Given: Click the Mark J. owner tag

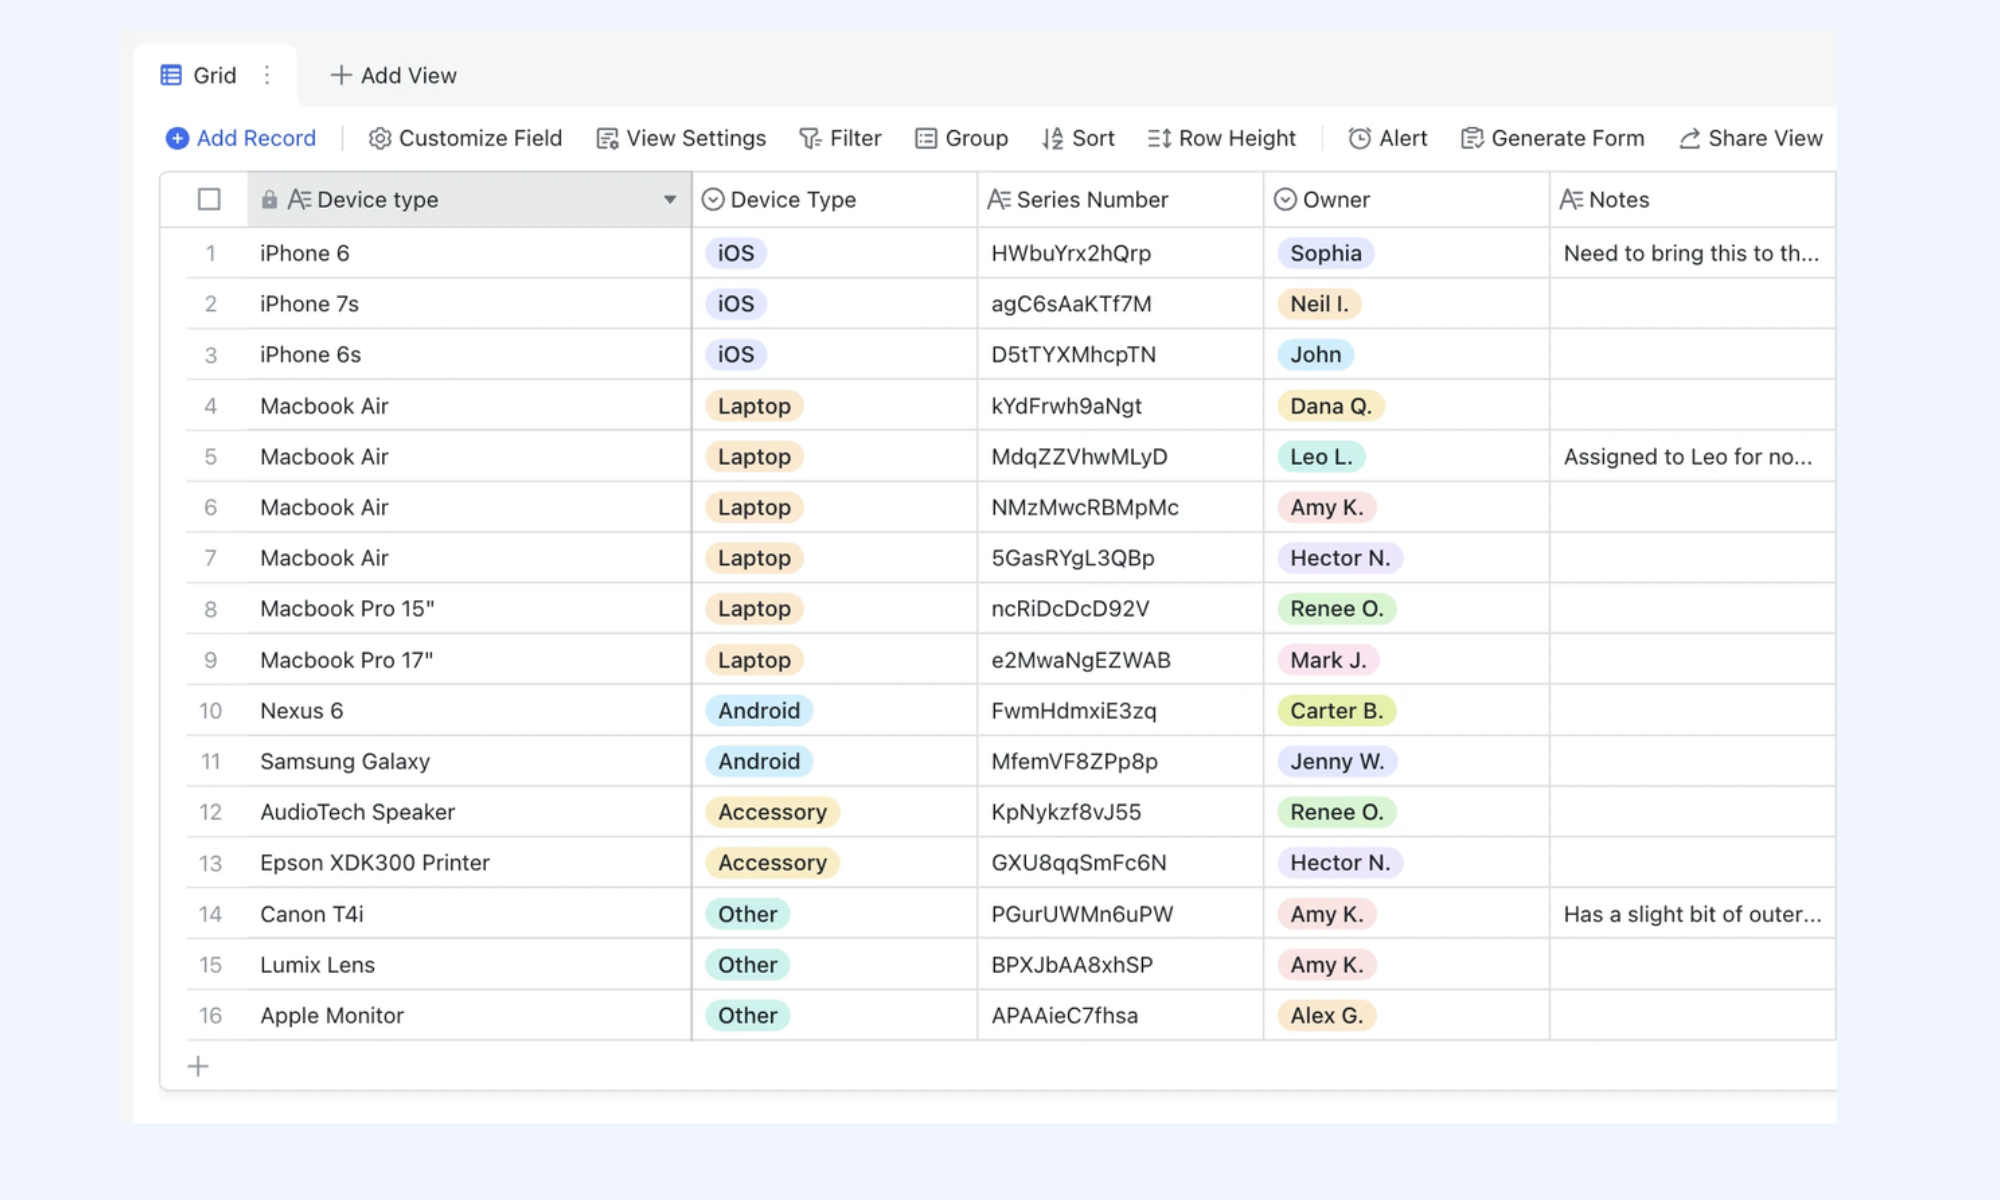Looking at the screenshot, I should tap(1328, 660).
